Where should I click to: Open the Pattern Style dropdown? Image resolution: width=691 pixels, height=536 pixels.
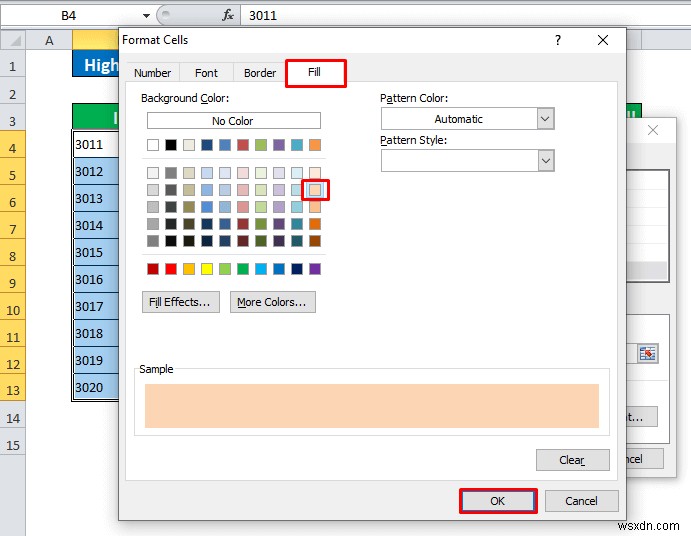pos(546,160)
